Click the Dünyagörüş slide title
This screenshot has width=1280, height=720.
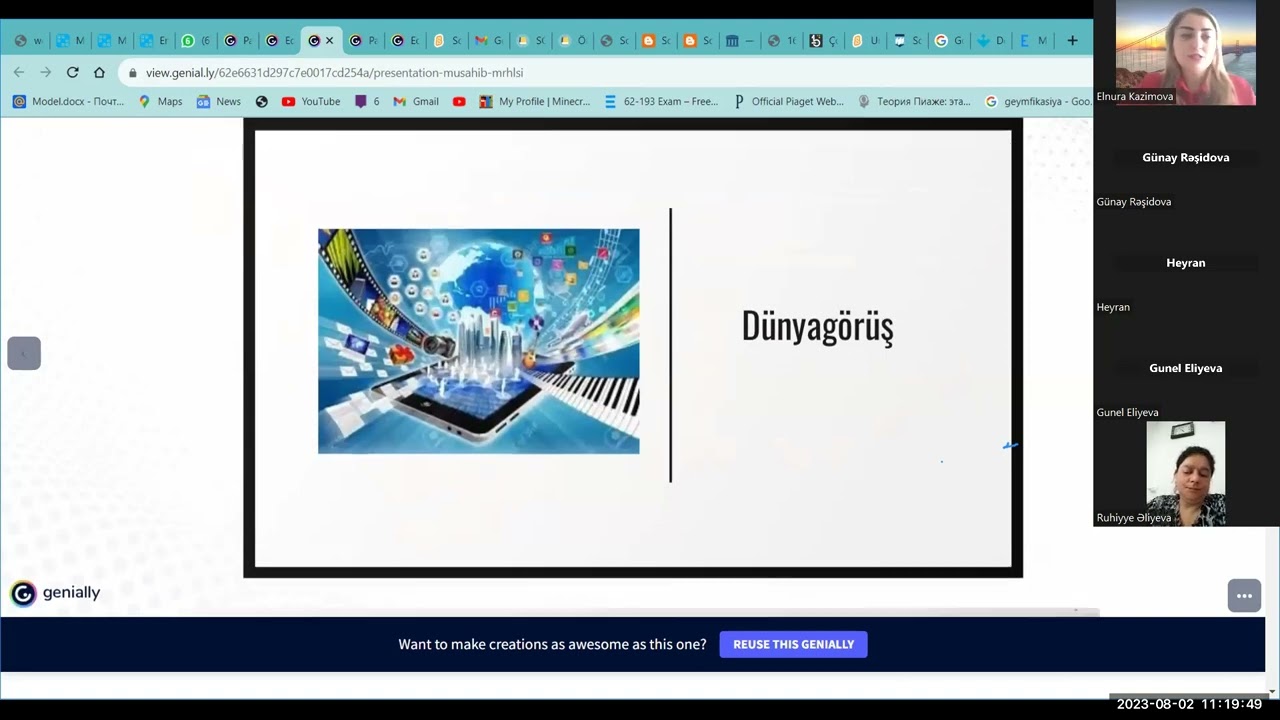[x=817, y=327]
